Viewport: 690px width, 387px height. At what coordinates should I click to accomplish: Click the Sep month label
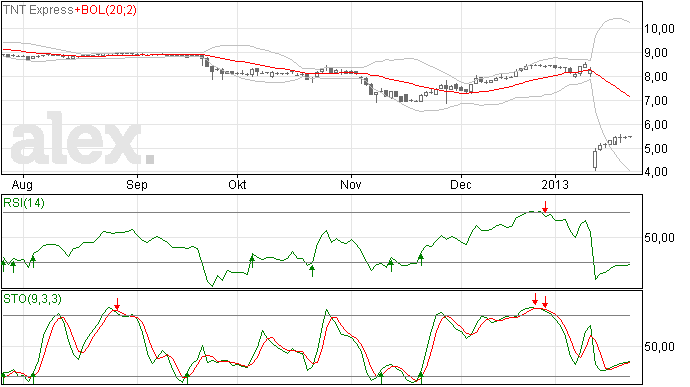click(137, 184)
